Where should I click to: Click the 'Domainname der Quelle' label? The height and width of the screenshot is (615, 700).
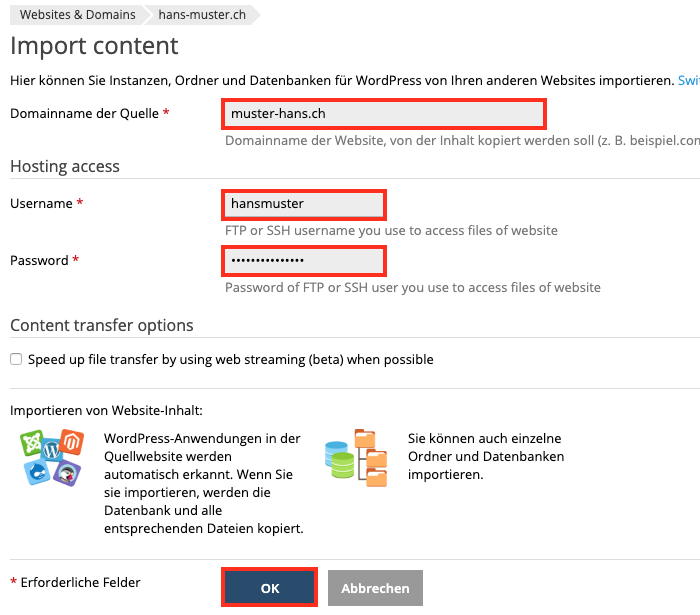(84, 114)
